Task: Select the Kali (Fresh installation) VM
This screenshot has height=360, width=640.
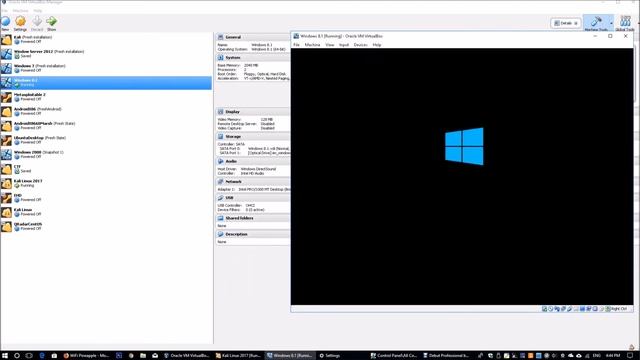Action: 106,40
